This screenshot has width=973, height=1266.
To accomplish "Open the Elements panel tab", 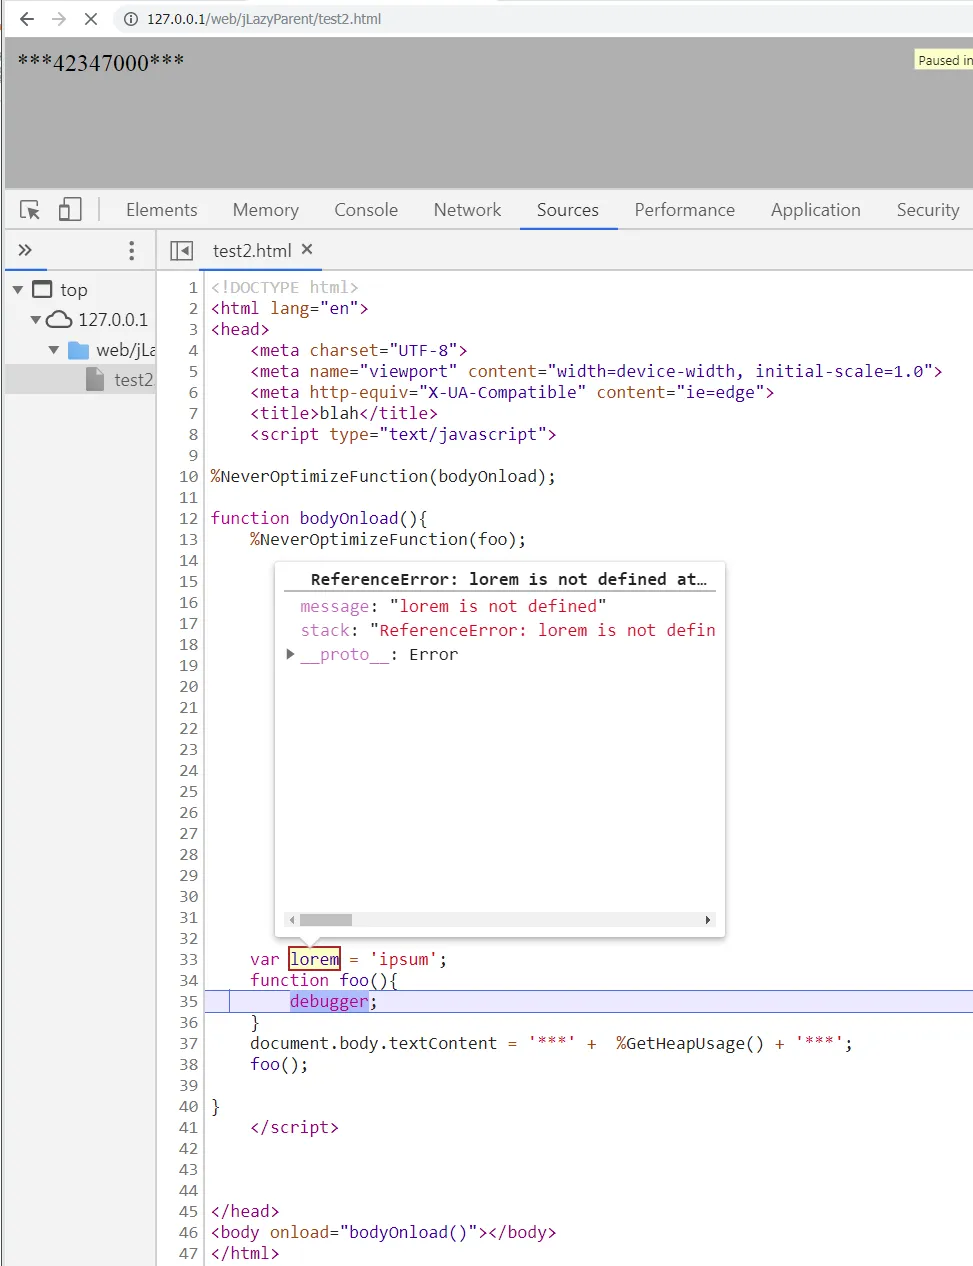I will pyautogui.click(x=161, y=210).
